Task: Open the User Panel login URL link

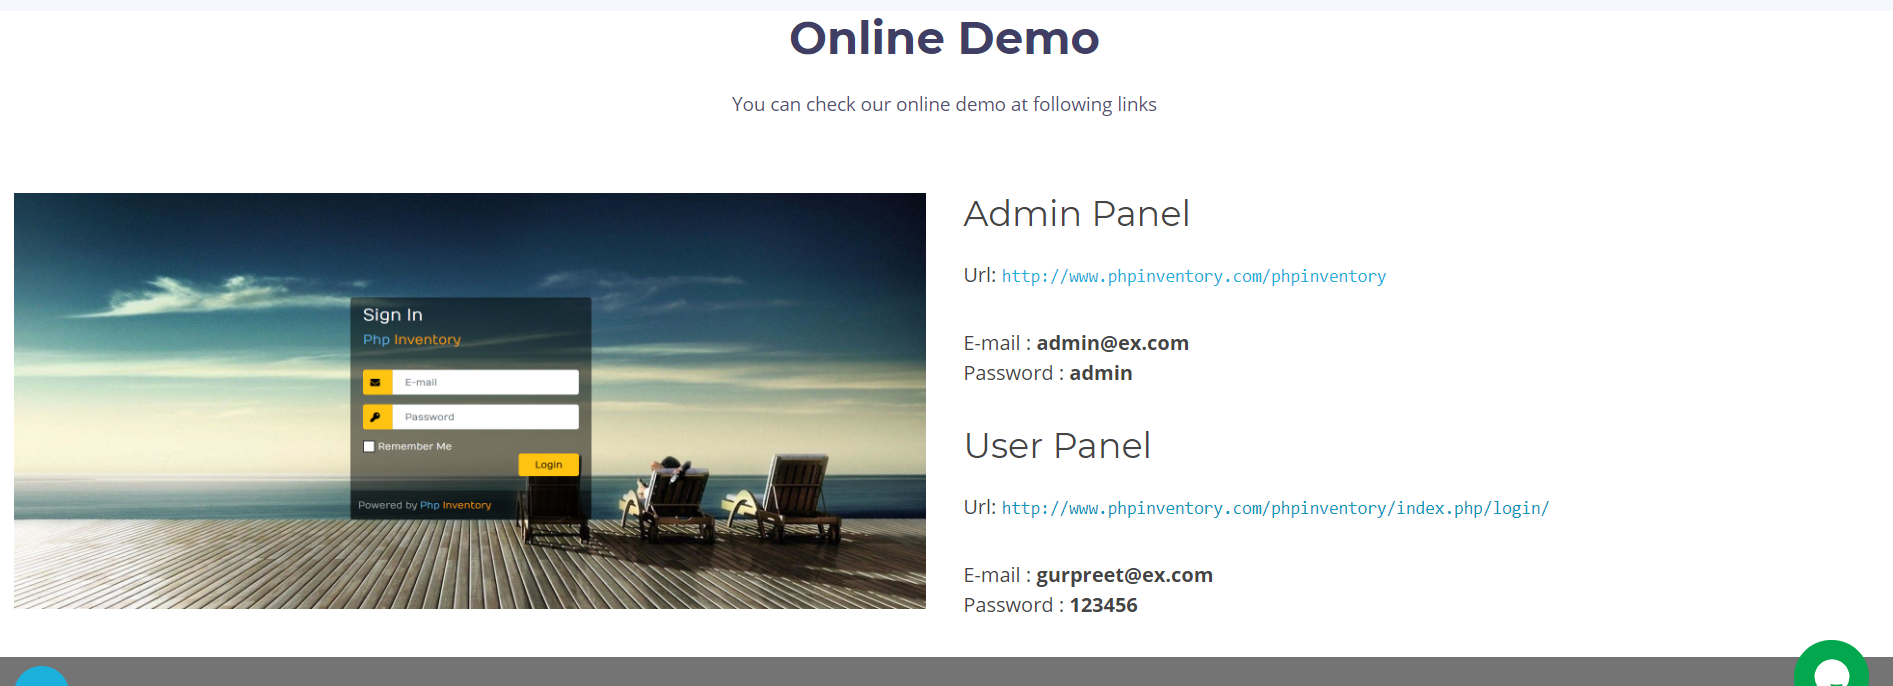Action: click(x=1275, y=508)
